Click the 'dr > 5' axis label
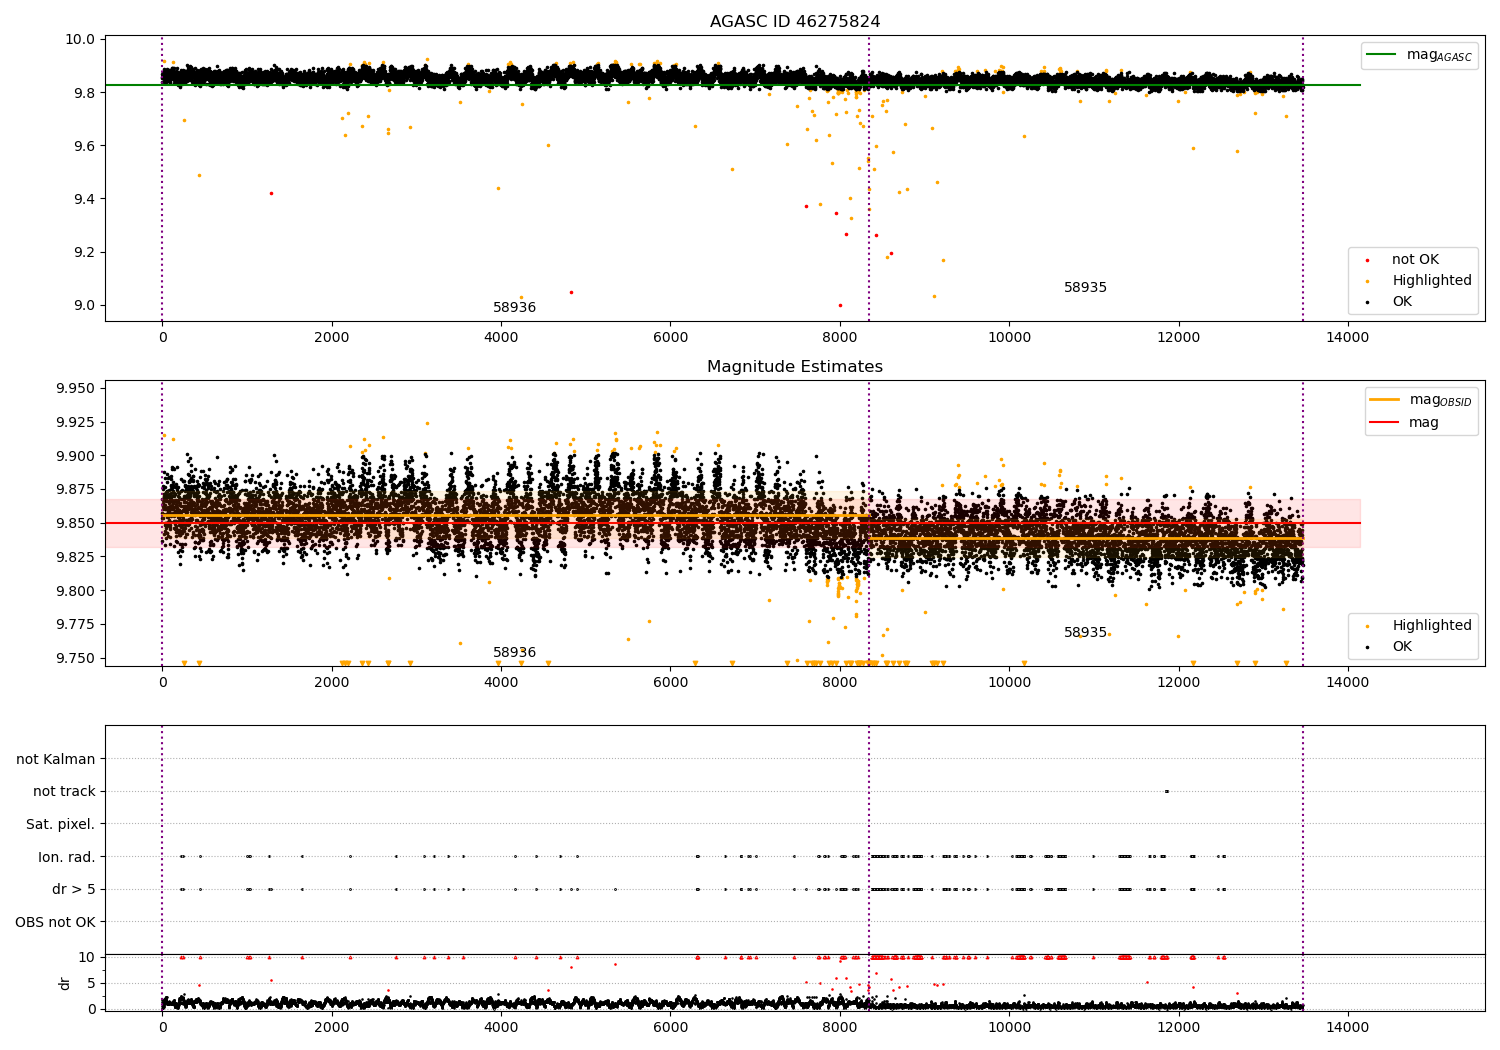Image resolution: width=1500 pixels, height=1050 pixels. coord(74,889)
